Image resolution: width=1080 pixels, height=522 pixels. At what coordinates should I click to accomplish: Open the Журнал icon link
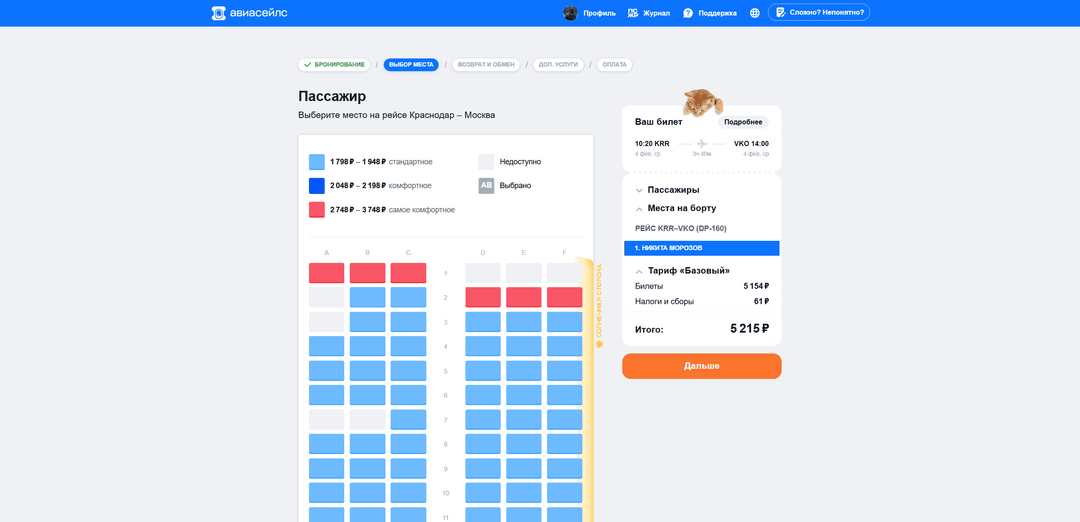pos(632,13)
